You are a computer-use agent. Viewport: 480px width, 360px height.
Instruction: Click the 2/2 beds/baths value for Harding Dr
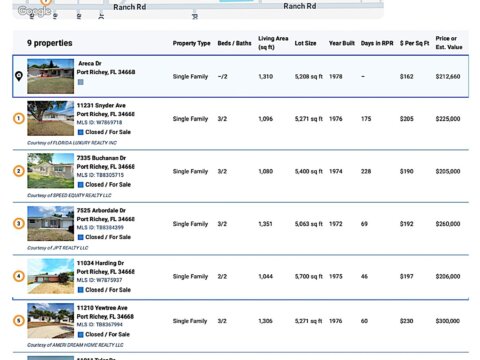222,276
